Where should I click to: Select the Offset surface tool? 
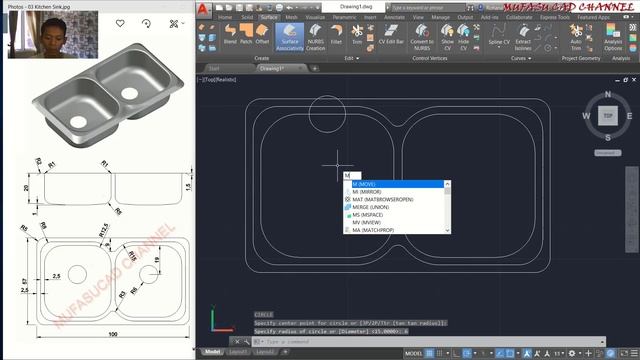pyautogui.click(x=262, y=34)
